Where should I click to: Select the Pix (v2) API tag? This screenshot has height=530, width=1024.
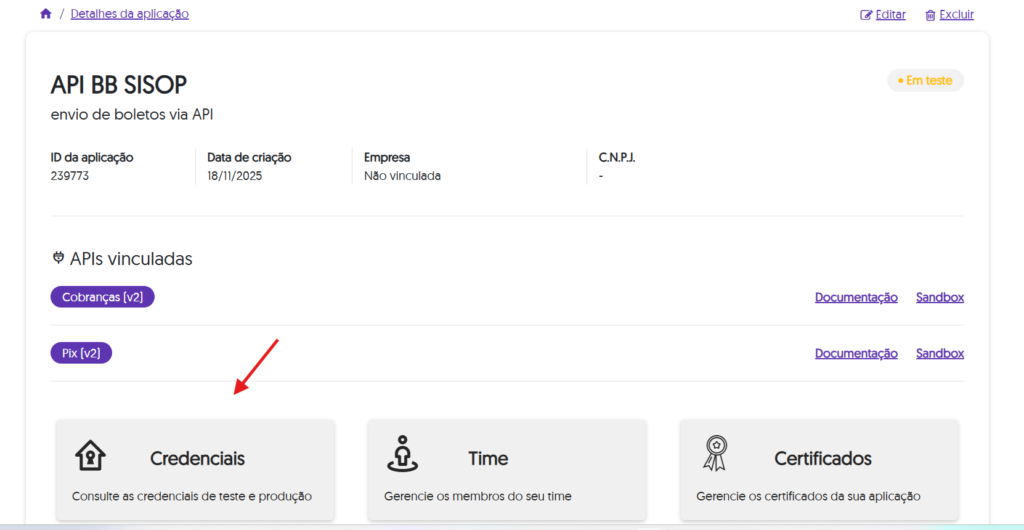81,353
